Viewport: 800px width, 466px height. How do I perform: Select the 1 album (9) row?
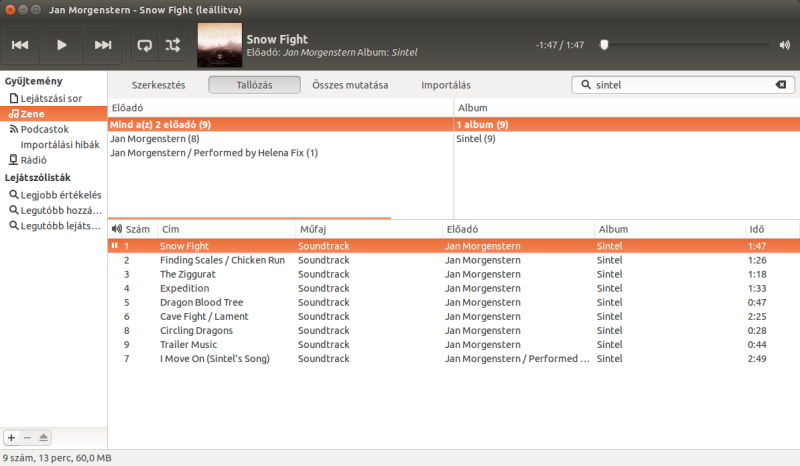[x=627, y=125]
